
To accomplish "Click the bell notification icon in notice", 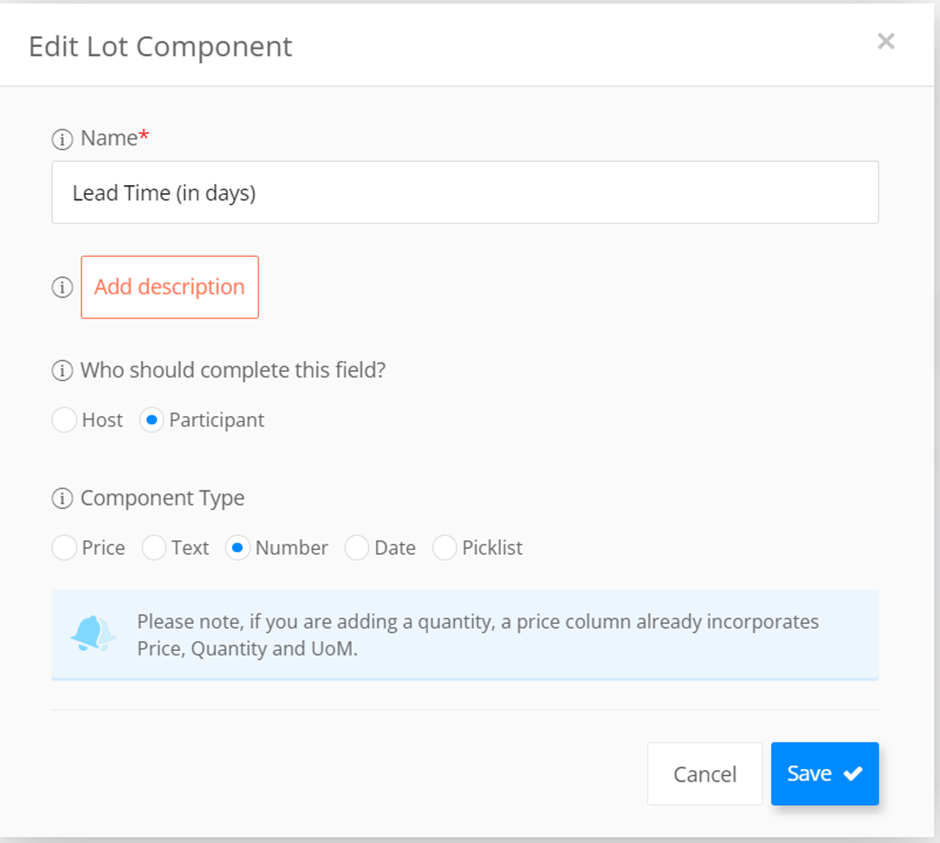I will click(93, 634).
